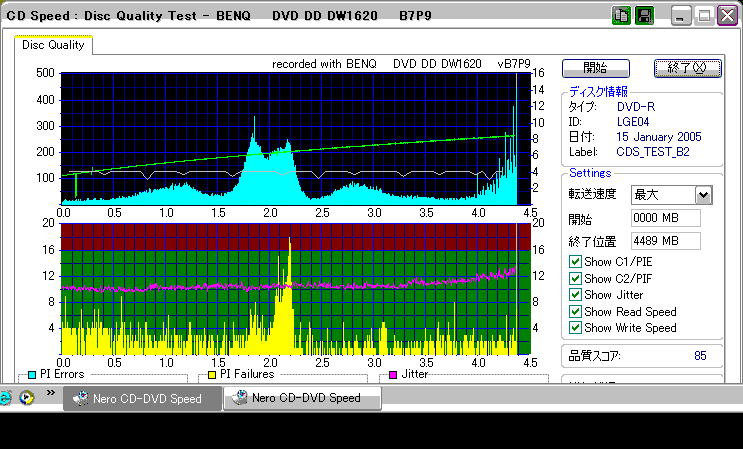Click the yellow PI Failures legend square
743x449 pixels.
click(x=212, y=375)
